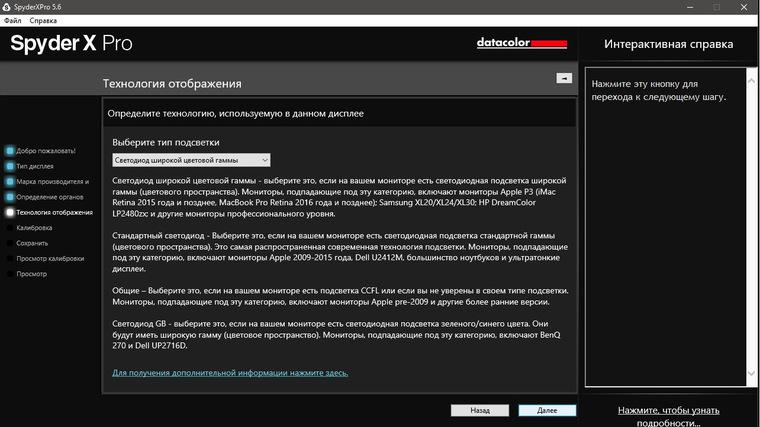Minimize the SpyderXPro window
This screenshot has height=427, width=760.
click(x=690, y=7)
